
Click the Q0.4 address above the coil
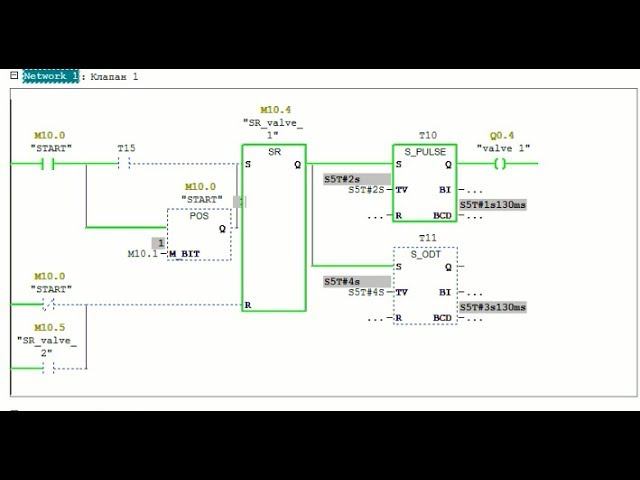pyautogui.click(x=502, y=136)
